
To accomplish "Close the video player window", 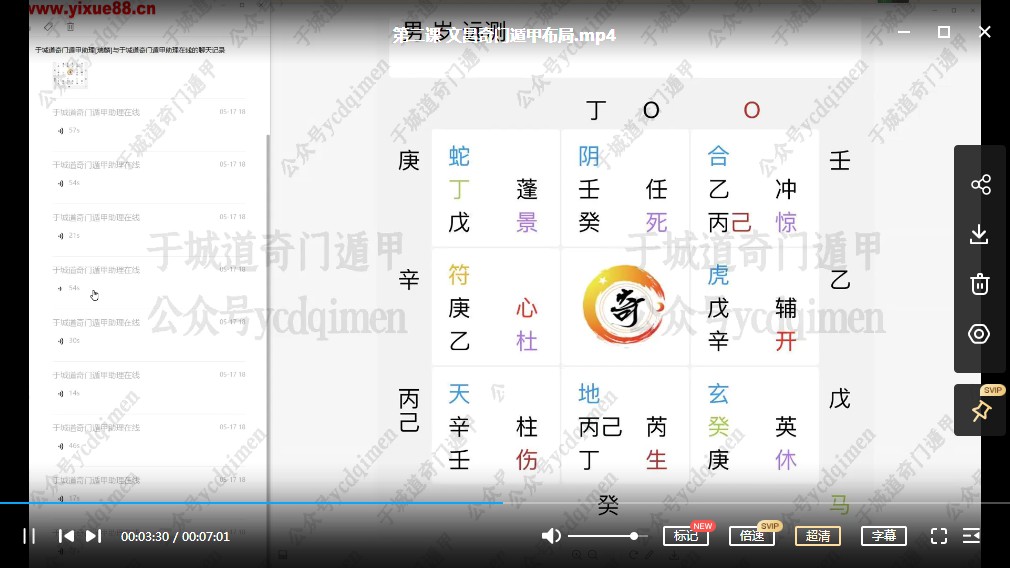I will [x=985, y=32].
